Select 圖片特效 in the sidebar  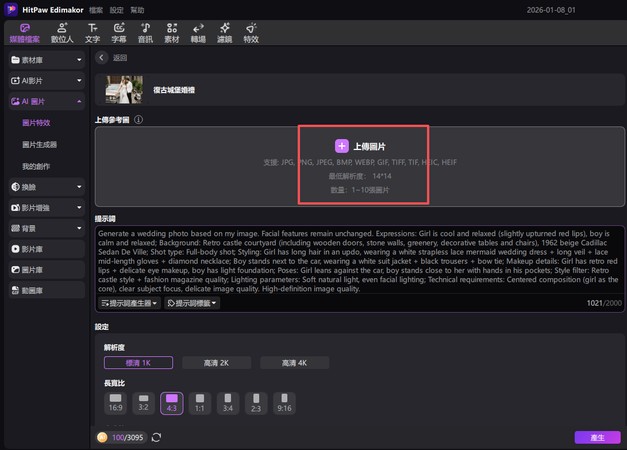tap(36, 123)
